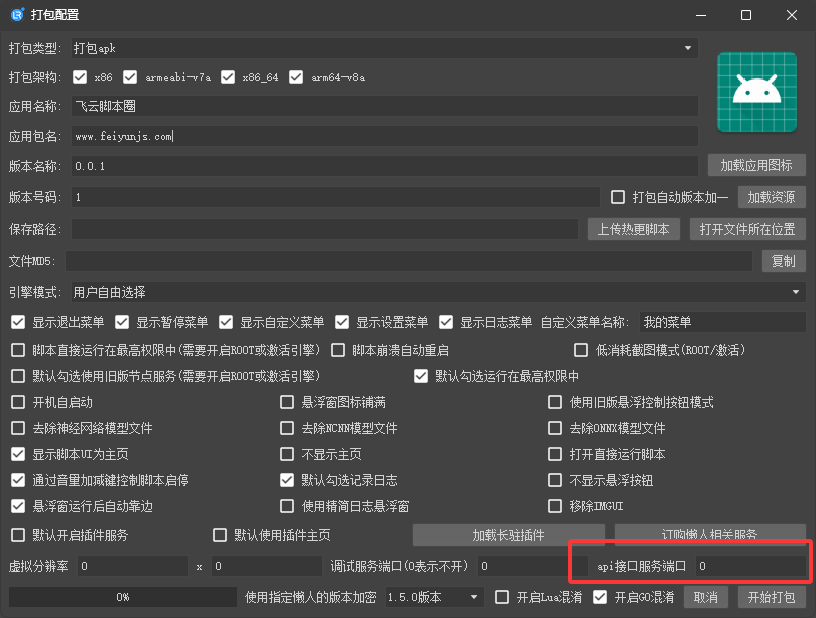Uncheck the armeabi-v7a architecture checkbox

130,78
